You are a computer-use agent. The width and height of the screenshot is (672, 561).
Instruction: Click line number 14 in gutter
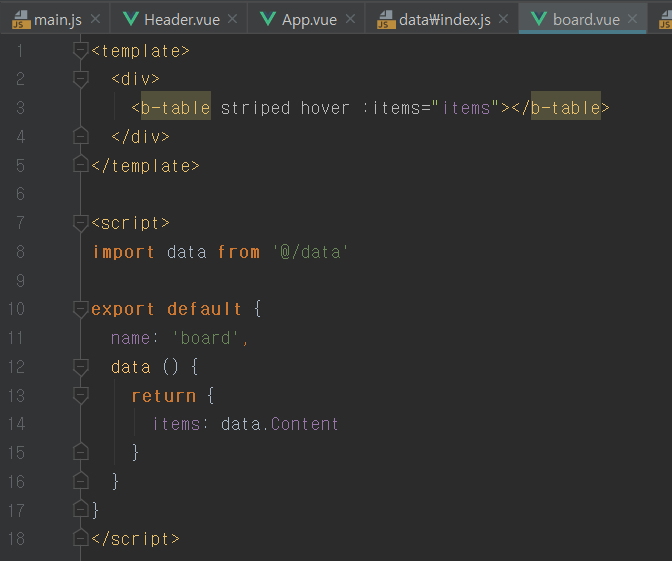tap(16, 424)
